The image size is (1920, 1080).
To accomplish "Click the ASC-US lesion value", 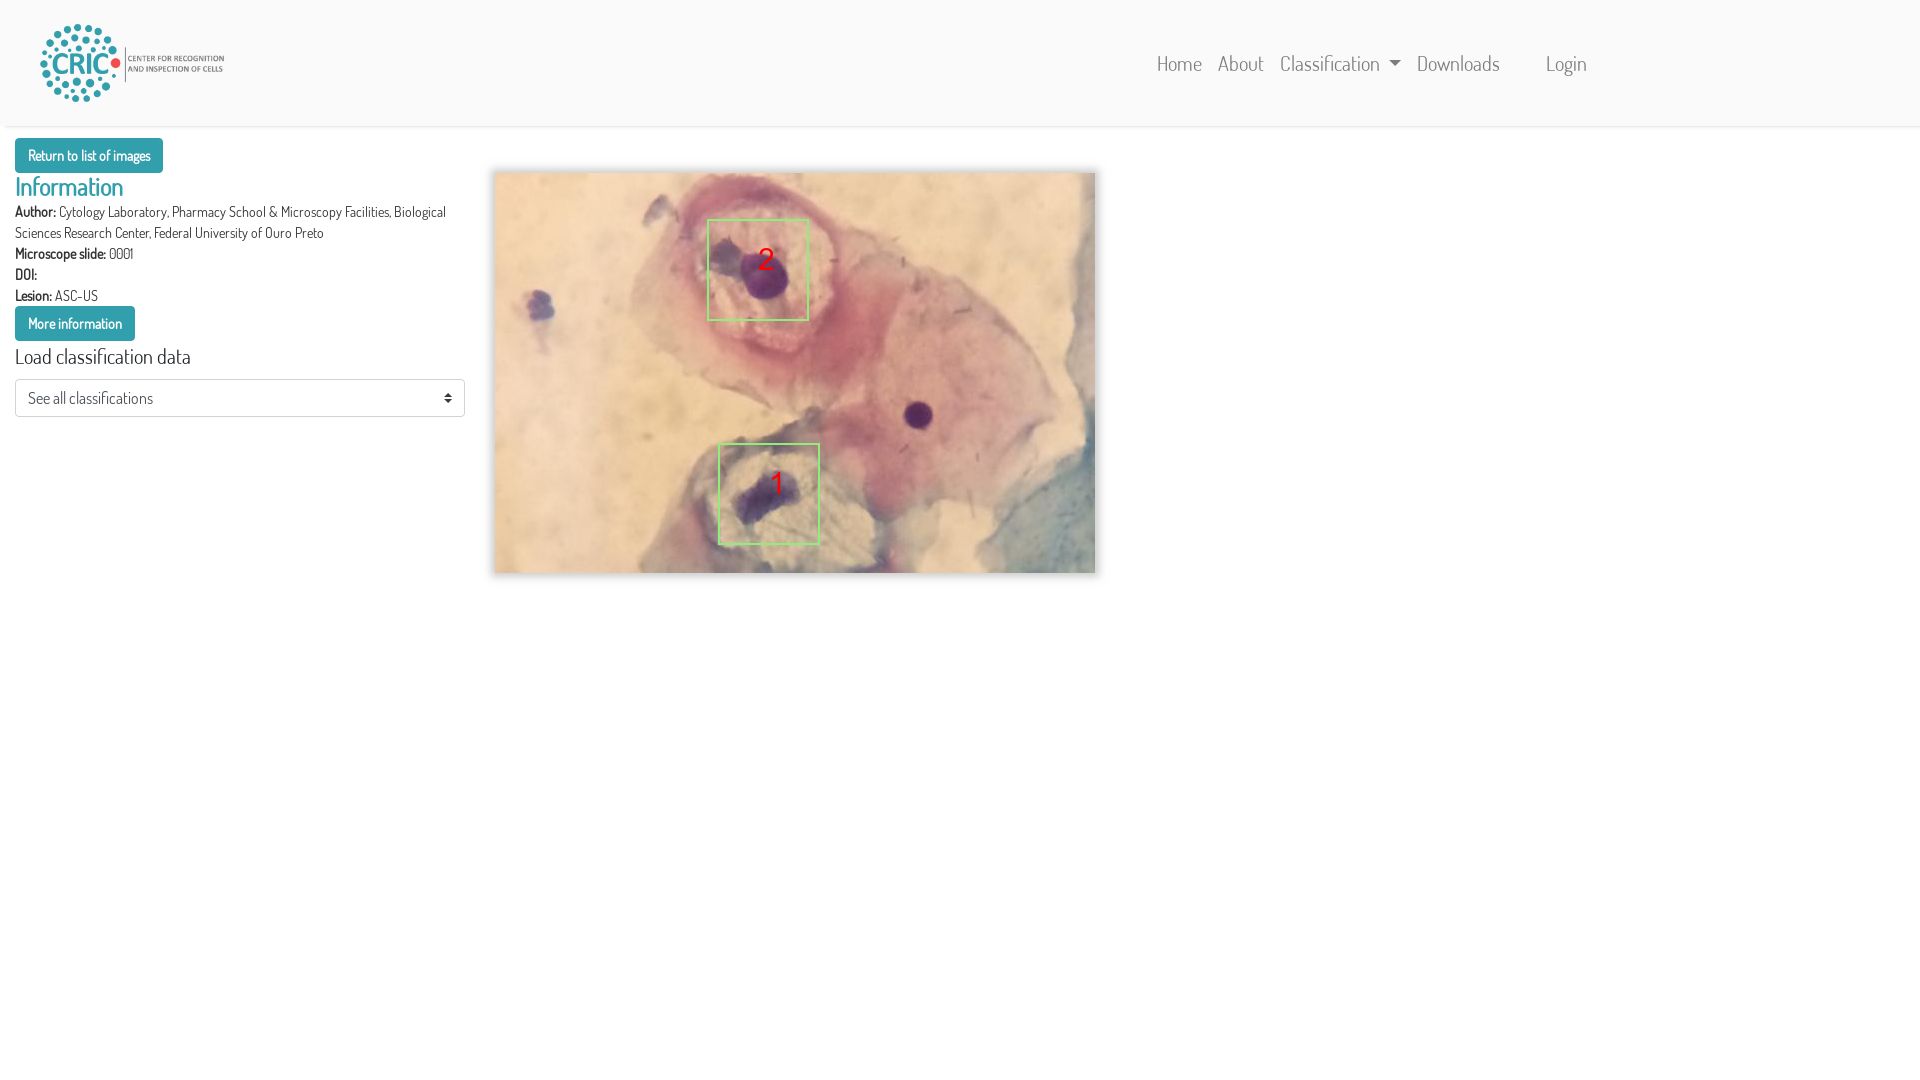I will (x=76, y=296).
